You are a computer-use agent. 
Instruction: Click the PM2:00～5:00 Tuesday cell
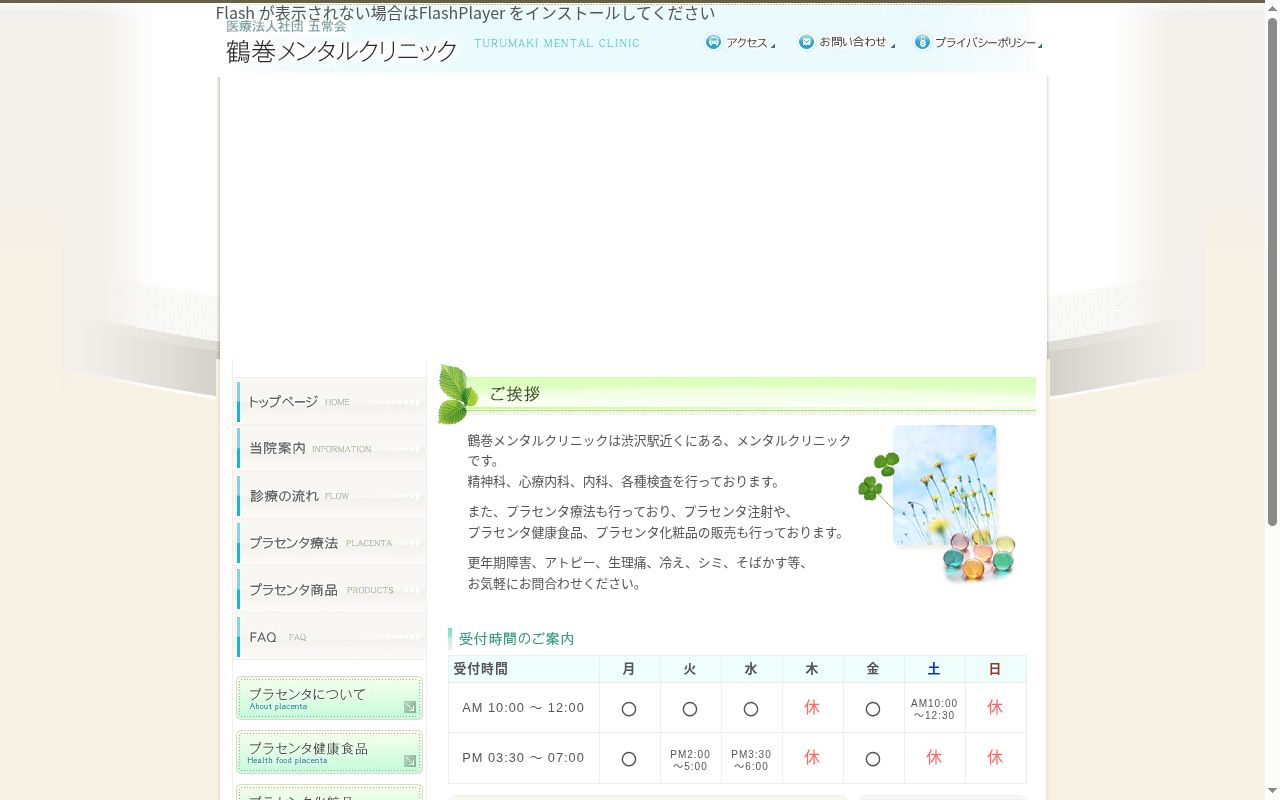point(690,758)
